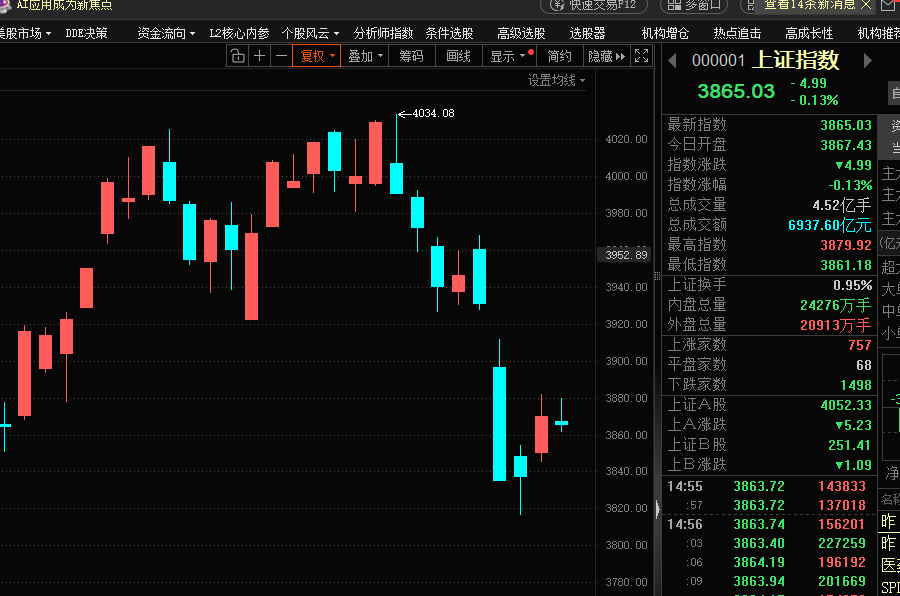Zoom out chart with minus icon
This screenshot has width=900, height=596.
280,56
